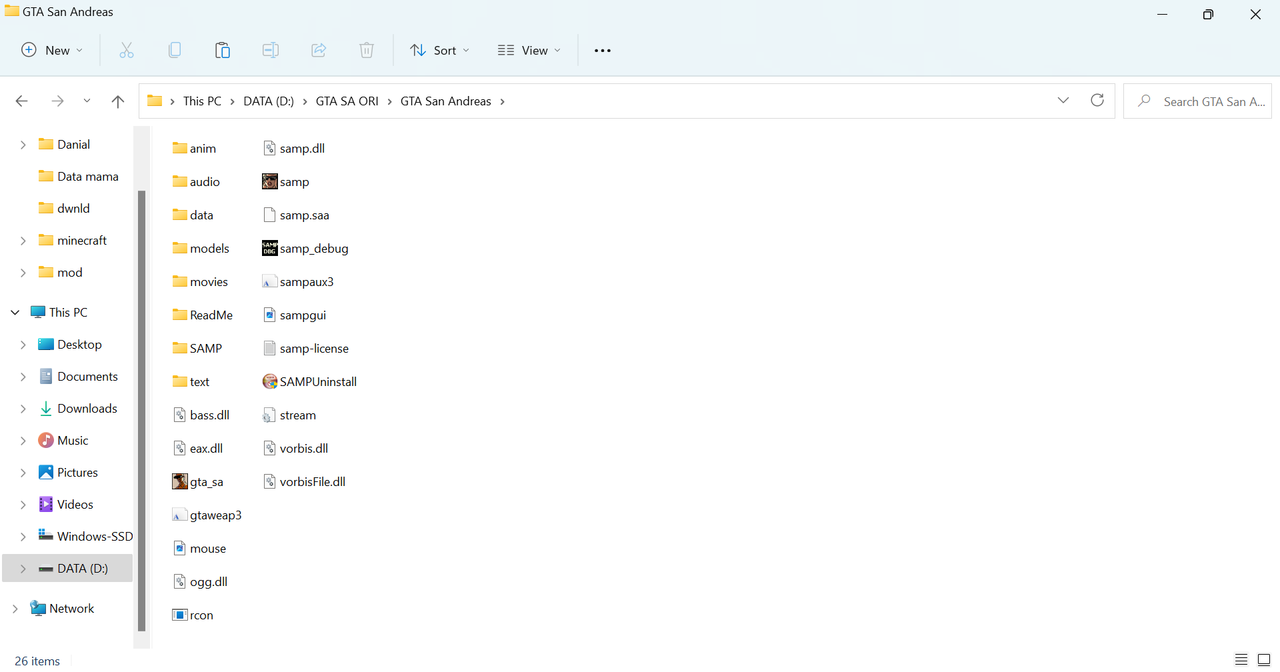Screen dimensions: 1280x672
Task: Click GTA SA ORI breadcrumb segment
Action: (347, 101)
